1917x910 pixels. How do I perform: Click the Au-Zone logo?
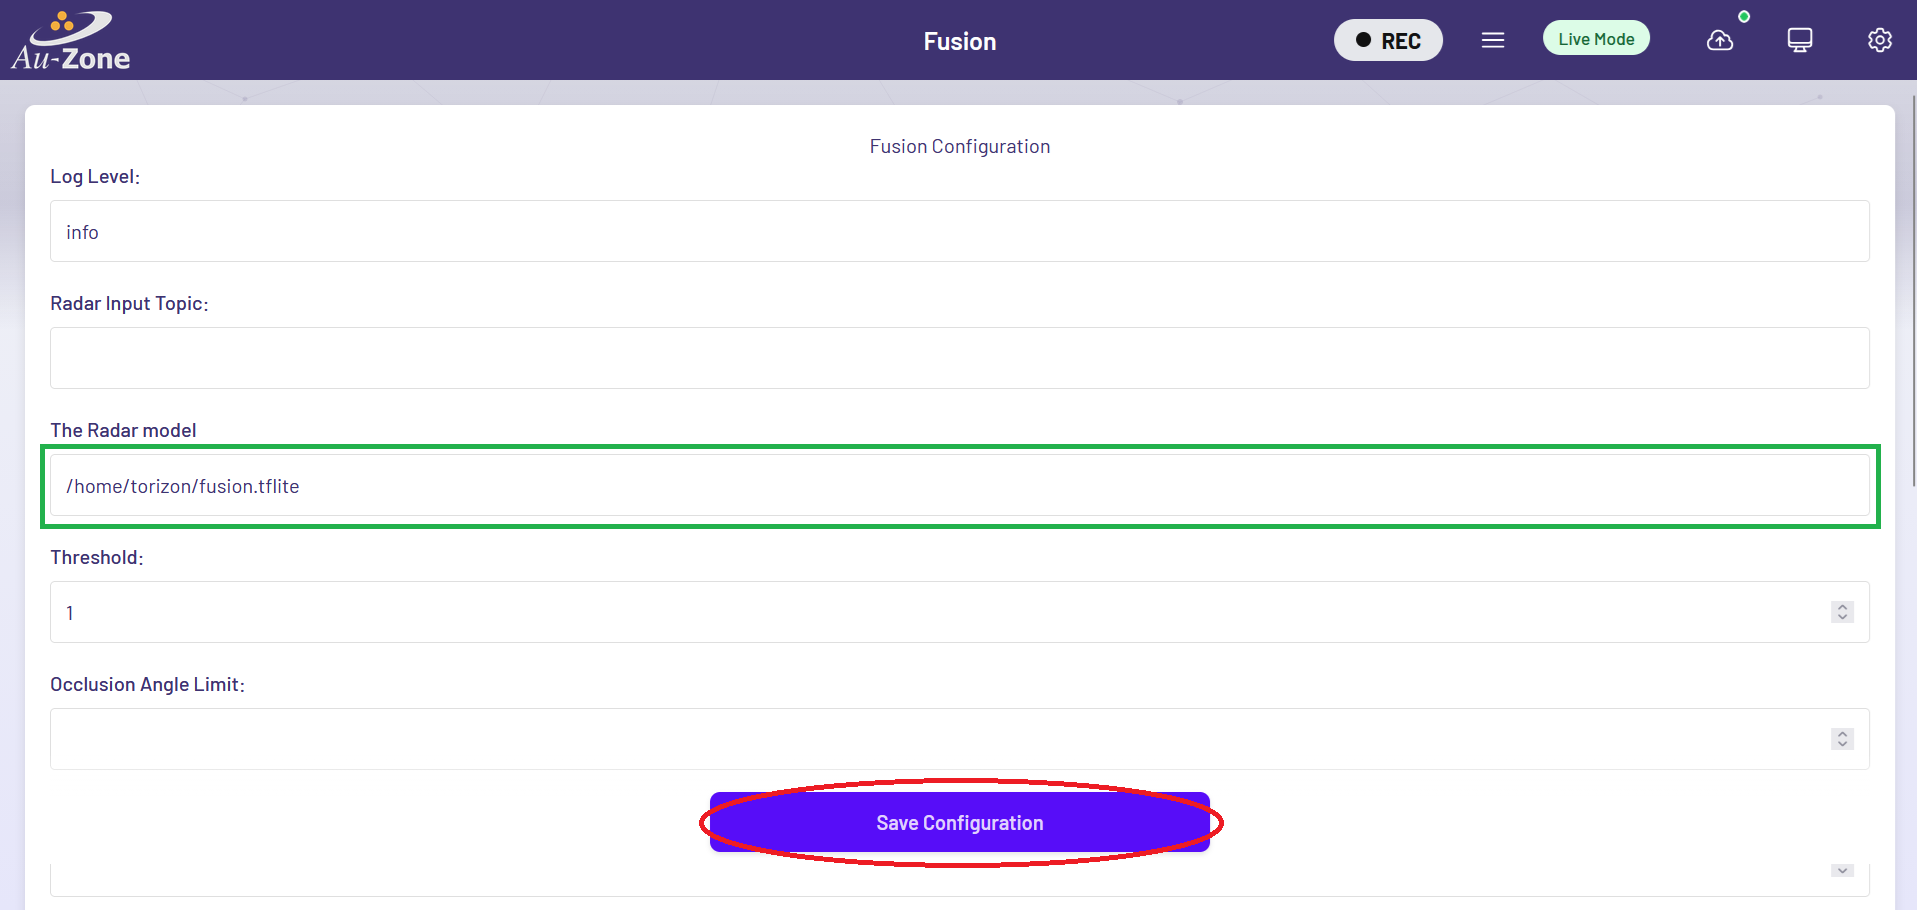71,40
